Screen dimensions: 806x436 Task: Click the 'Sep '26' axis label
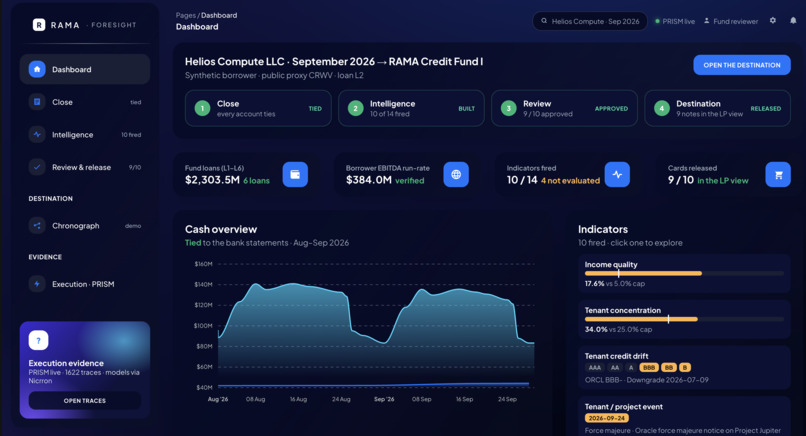click(x=384, y=399)
